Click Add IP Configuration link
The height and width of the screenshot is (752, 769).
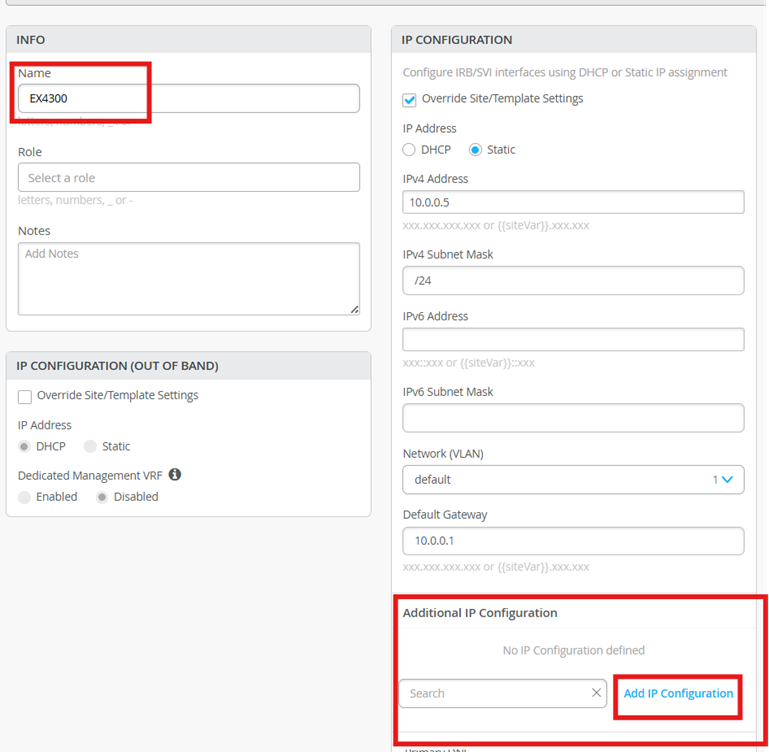tap(678, 693)
